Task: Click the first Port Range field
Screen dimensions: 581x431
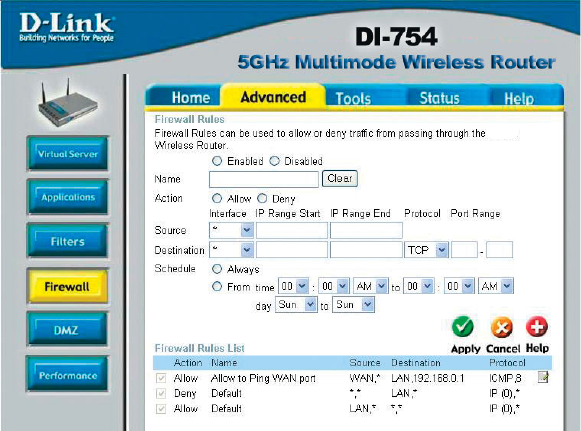Action: [464, 250]
